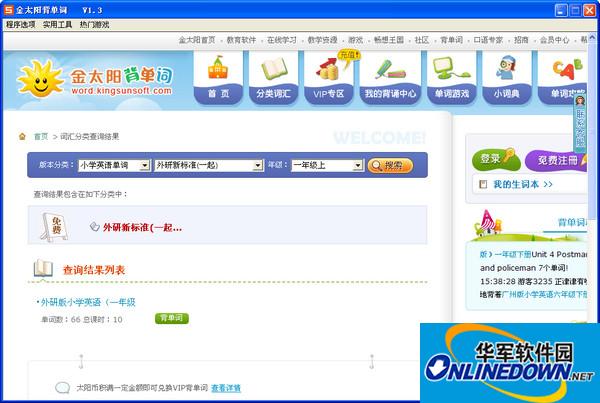600x403 pixels.
Task: Click the 联系客服 side tab
Action: pyautogui.click(x=580, y=122)
